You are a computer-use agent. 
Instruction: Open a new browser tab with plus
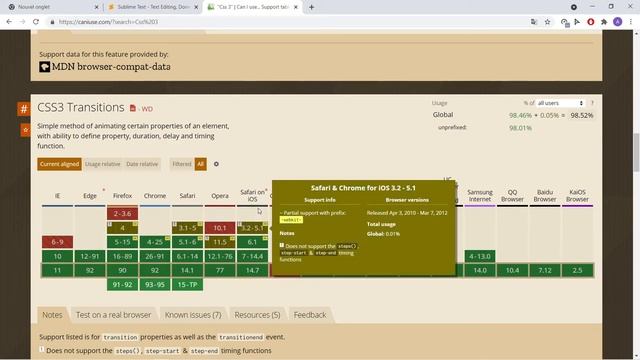(311, 7)
